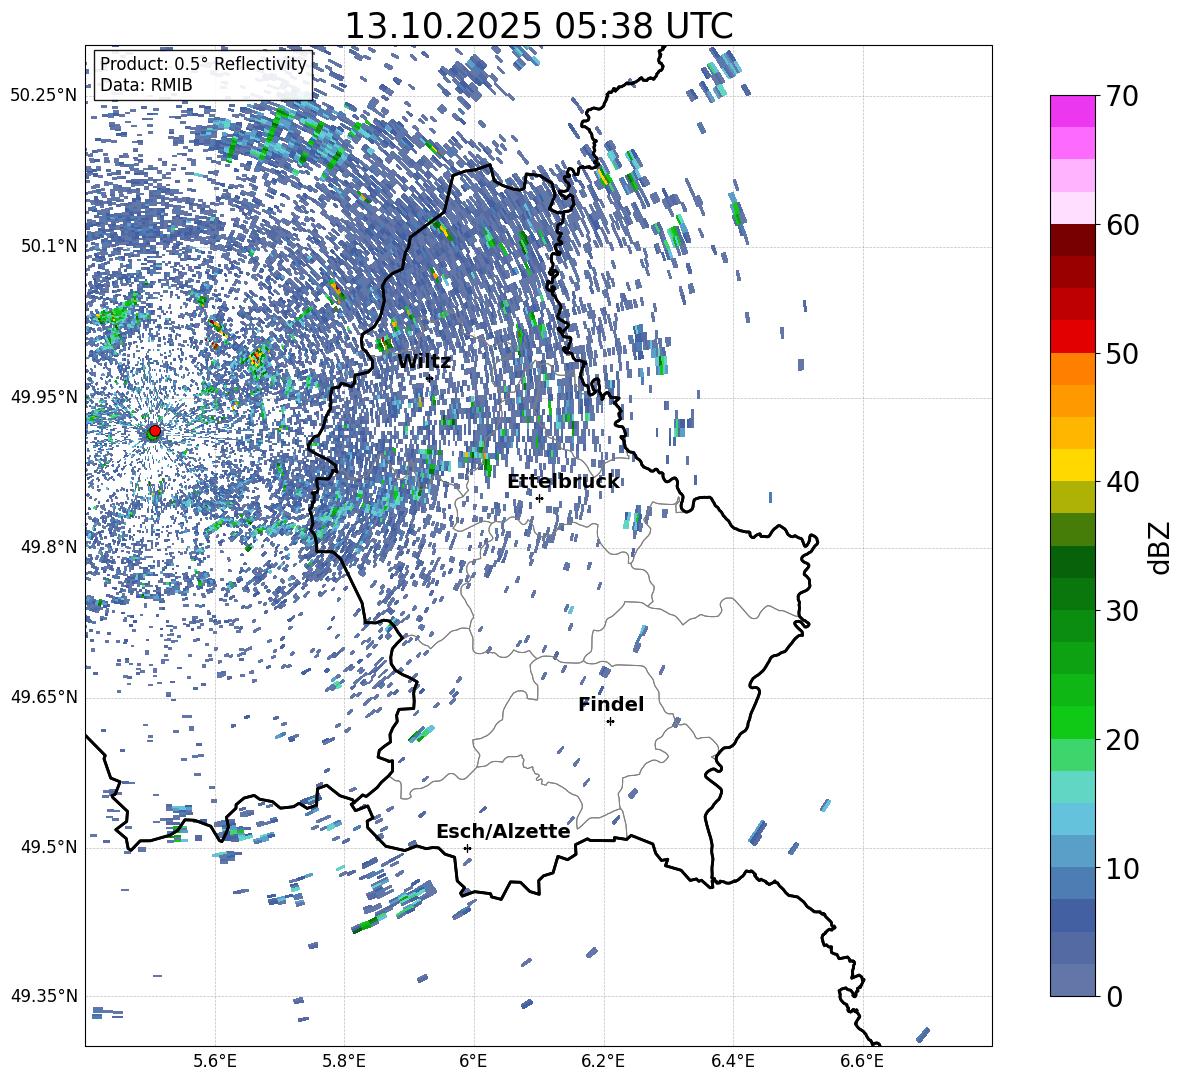Click the Findel station label
The width and height of the screenshot is (1184, 1081).
[x=611, y=704]
